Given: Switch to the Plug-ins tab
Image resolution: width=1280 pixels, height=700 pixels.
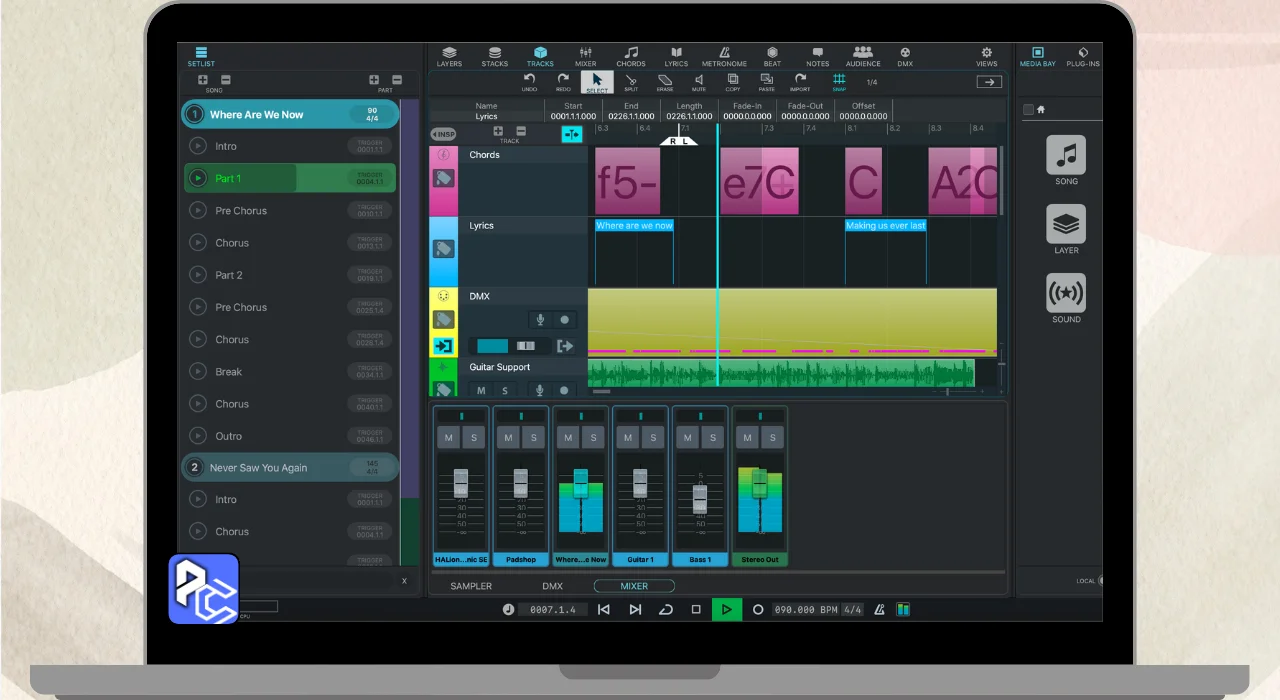Looking at the screenshot, I should click(1083, 56).
